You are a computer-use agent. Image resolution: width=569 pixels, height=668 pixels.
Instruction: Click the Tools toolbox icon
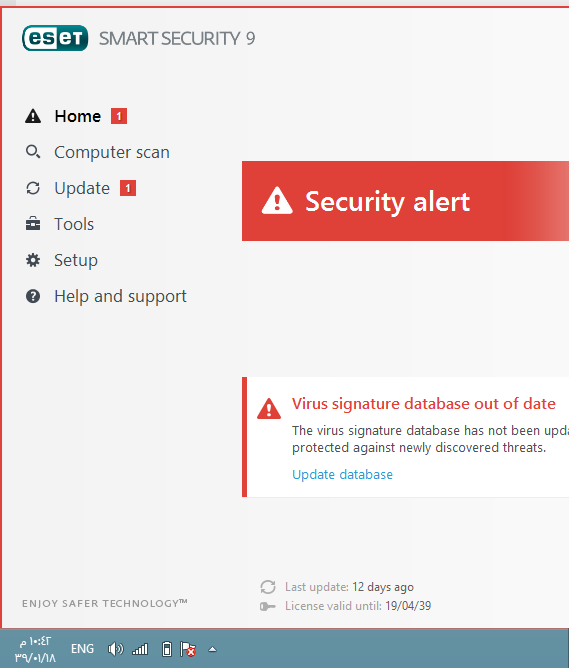[33, 224]
